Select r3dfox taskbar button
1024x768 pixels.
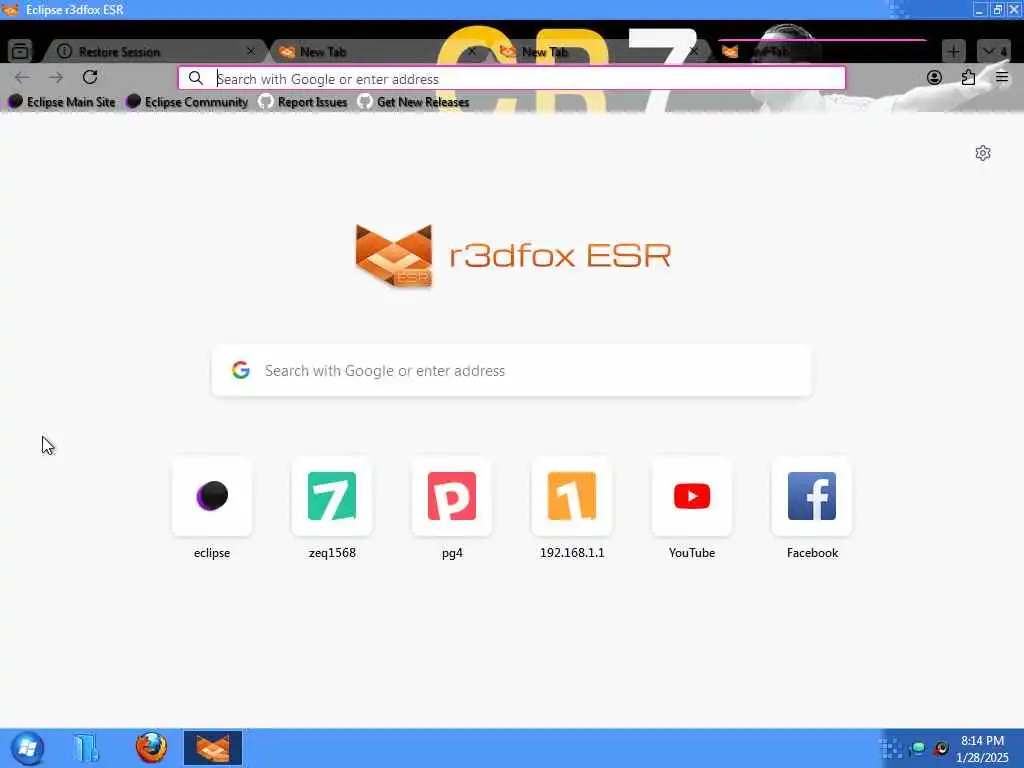[x=213, y=748]
